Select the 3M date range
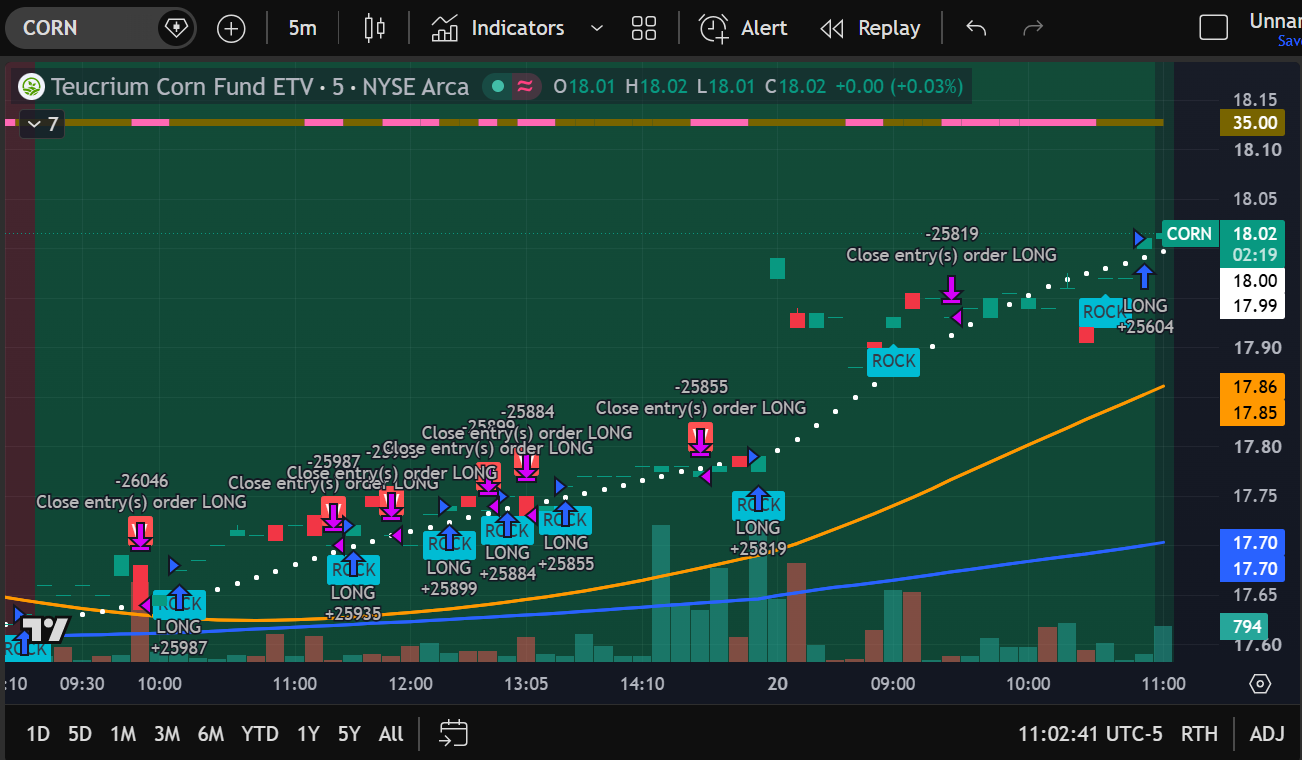The height and width of the screenshot is (760, 1302). (167, 734)
